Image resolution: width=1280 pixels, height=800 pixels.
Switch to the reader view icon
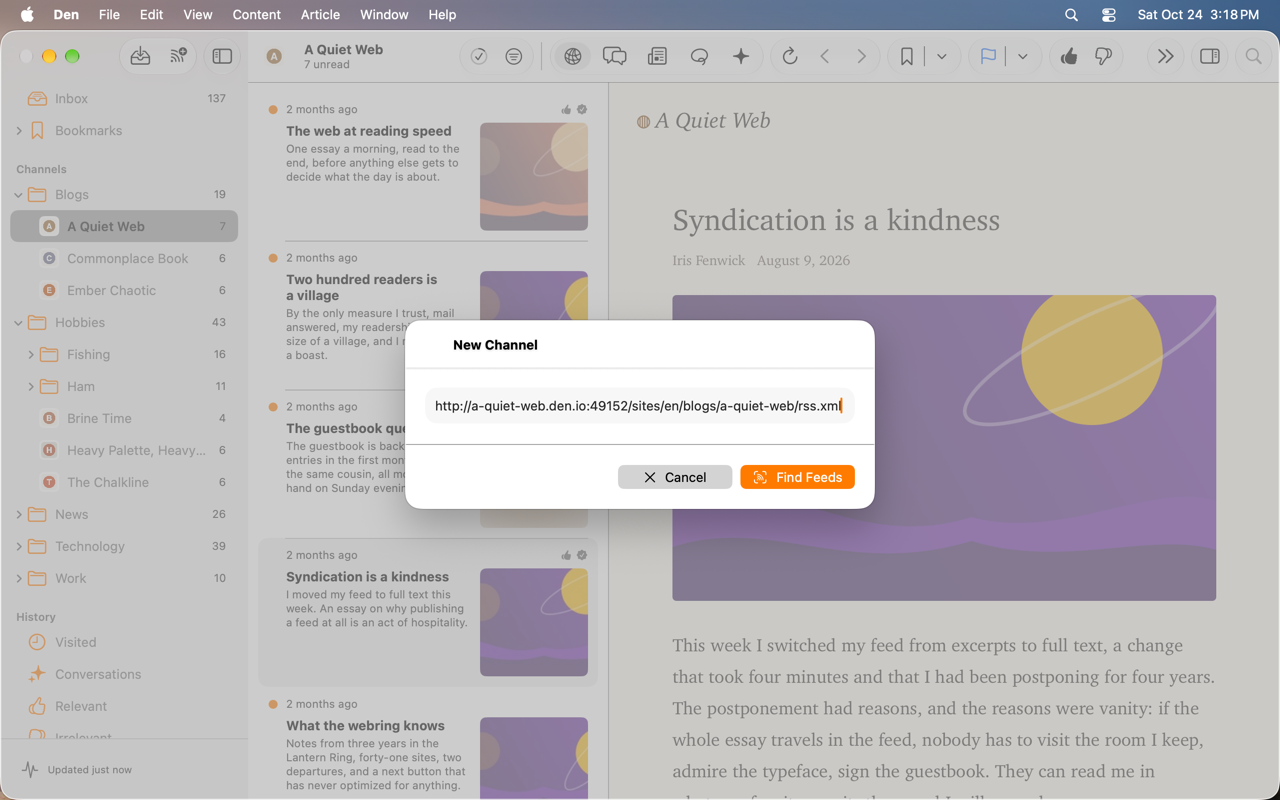(657, 57)
